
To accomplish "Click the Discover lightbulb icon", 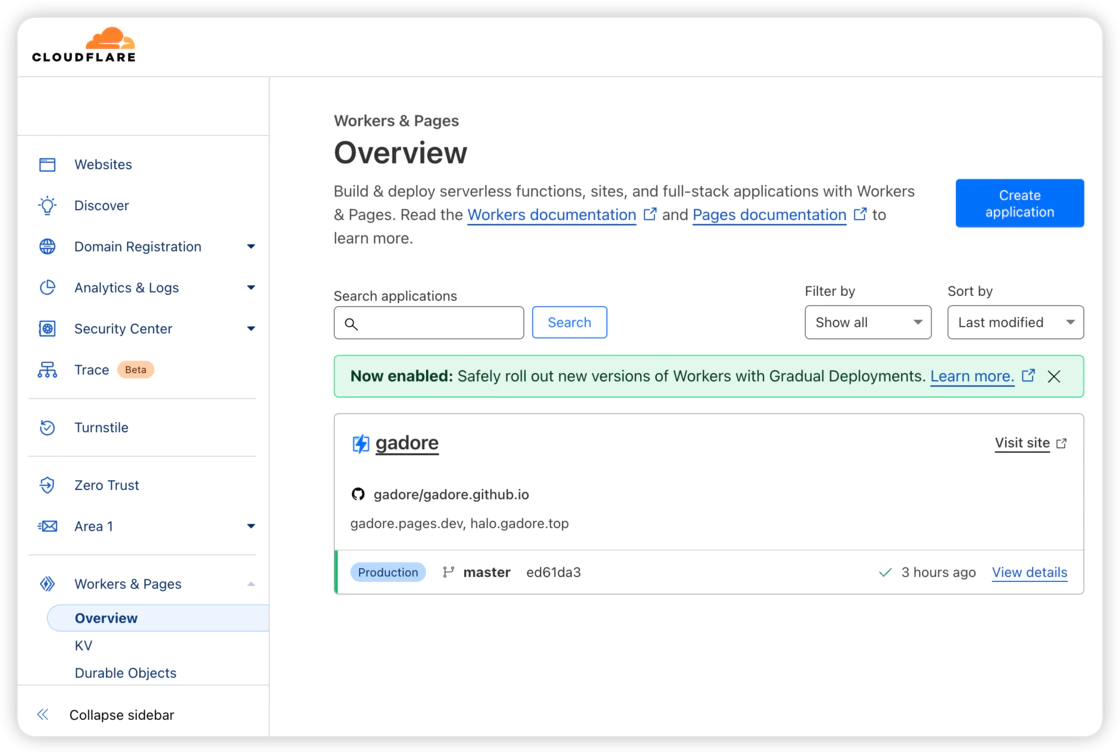I will pyautogui.click(x=47, y=206).
